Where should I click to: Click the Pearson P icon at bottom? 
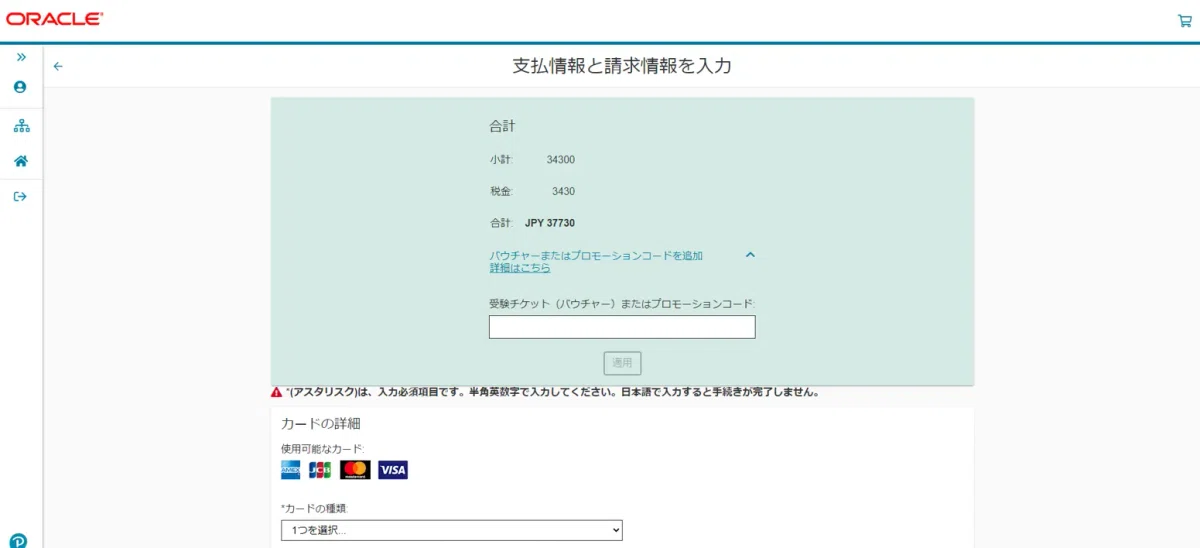[18, 541]
